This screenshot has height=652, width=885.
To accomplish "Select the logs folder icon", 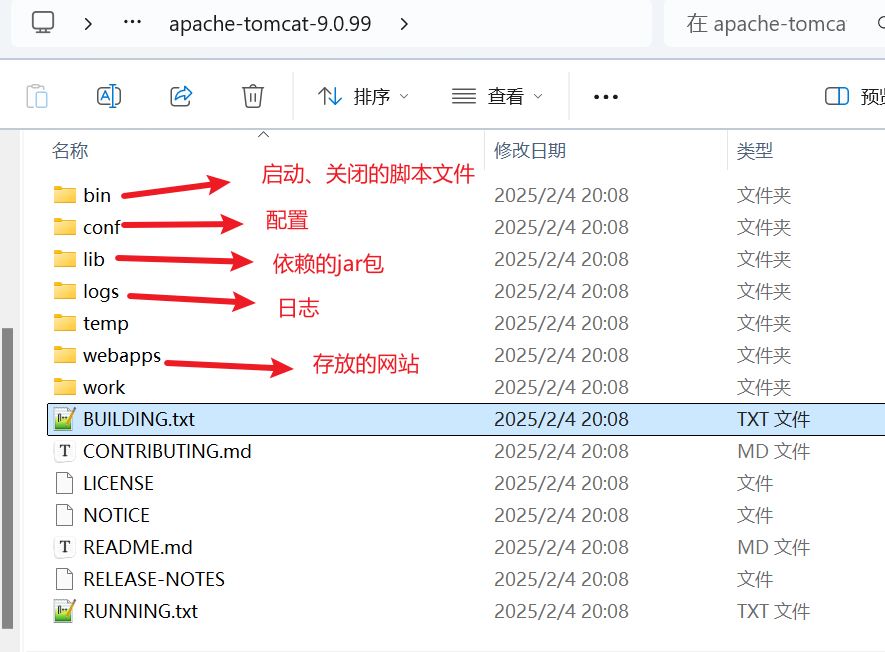I will click(64, 291).
